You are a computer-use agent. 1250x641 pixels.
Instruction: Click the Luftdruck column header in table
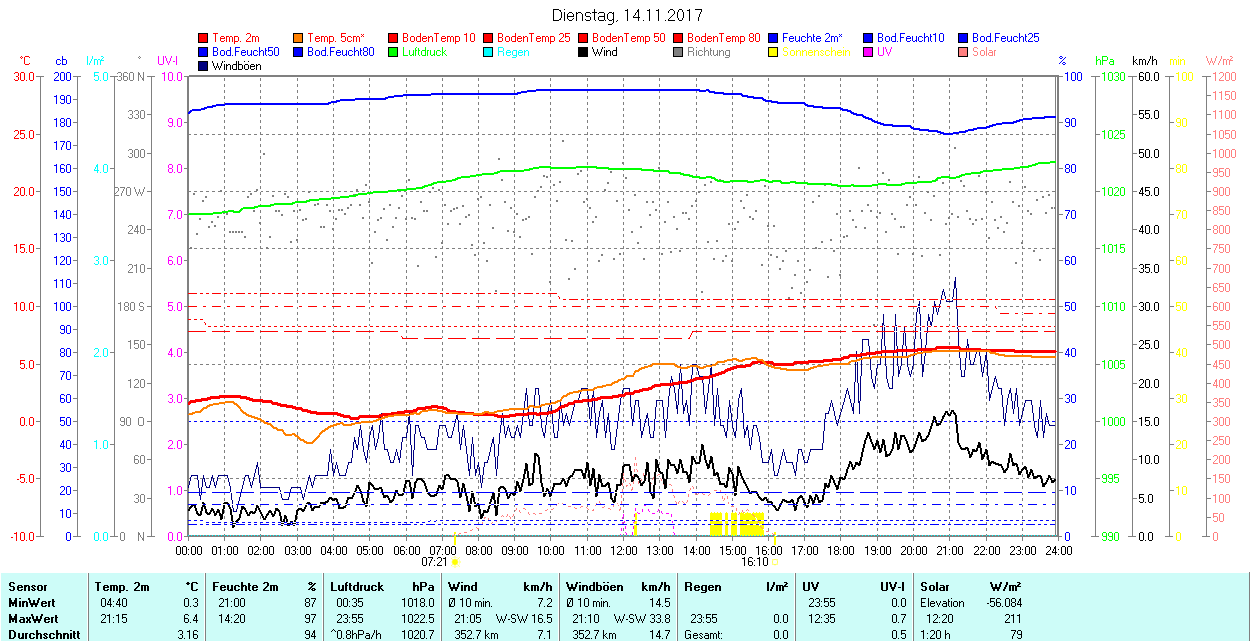(355, 587)
